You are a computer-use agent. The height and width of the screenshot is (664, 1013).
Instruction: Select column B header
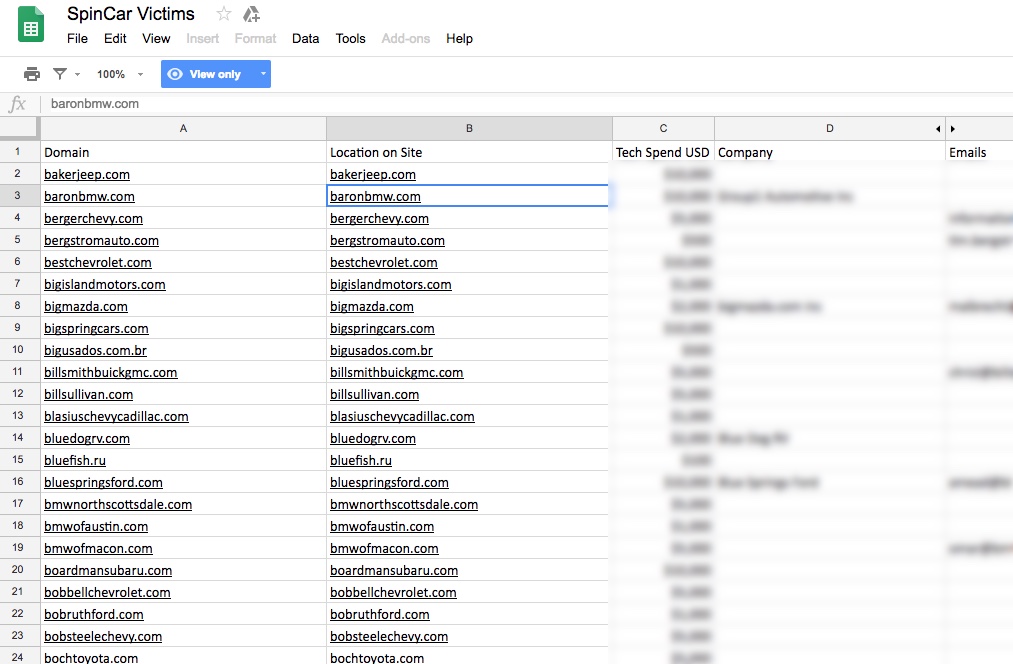tap(470, 129)
